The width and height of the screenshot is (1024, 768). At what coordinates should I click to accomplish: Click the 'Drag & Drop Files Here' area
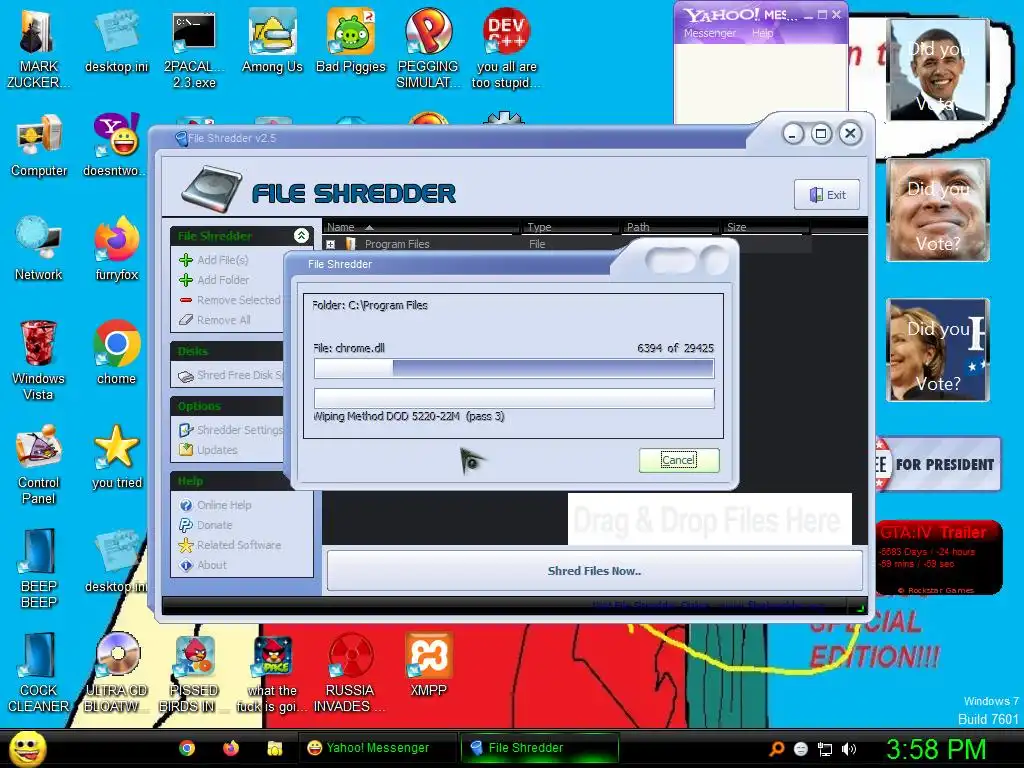click(710, 520)
